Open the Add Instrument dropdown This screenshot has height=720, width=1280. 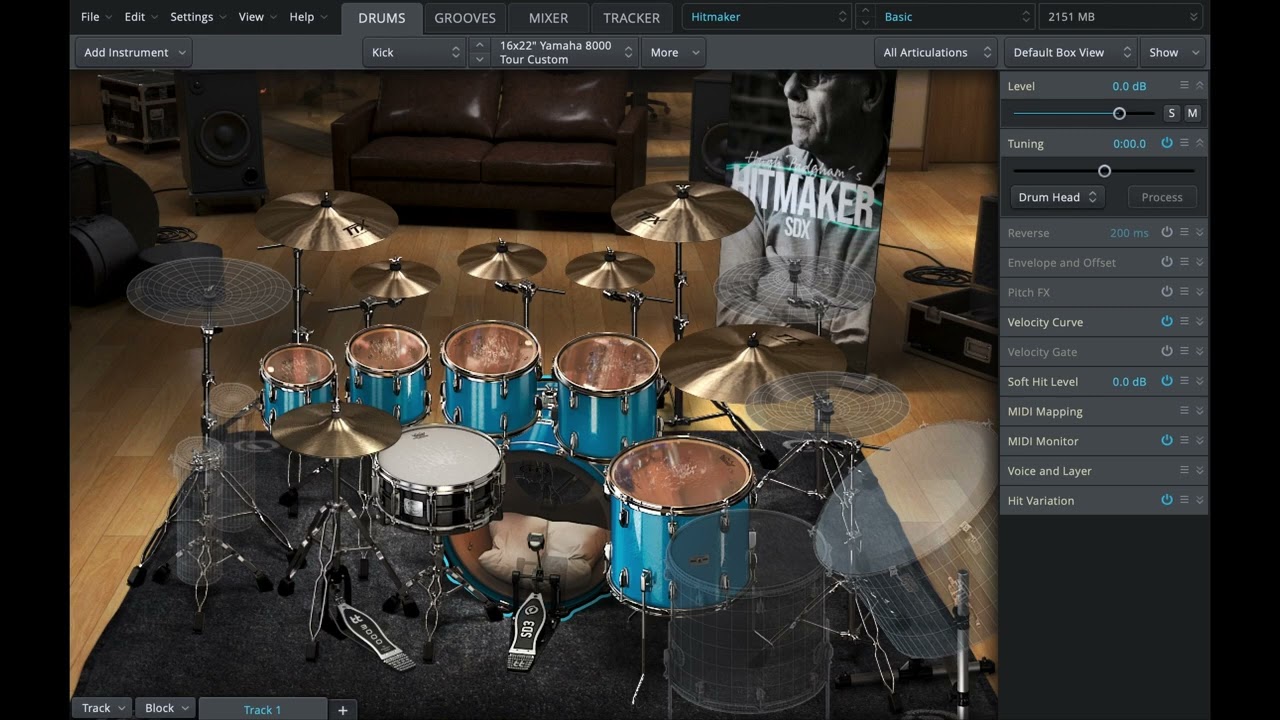[134, 52]
